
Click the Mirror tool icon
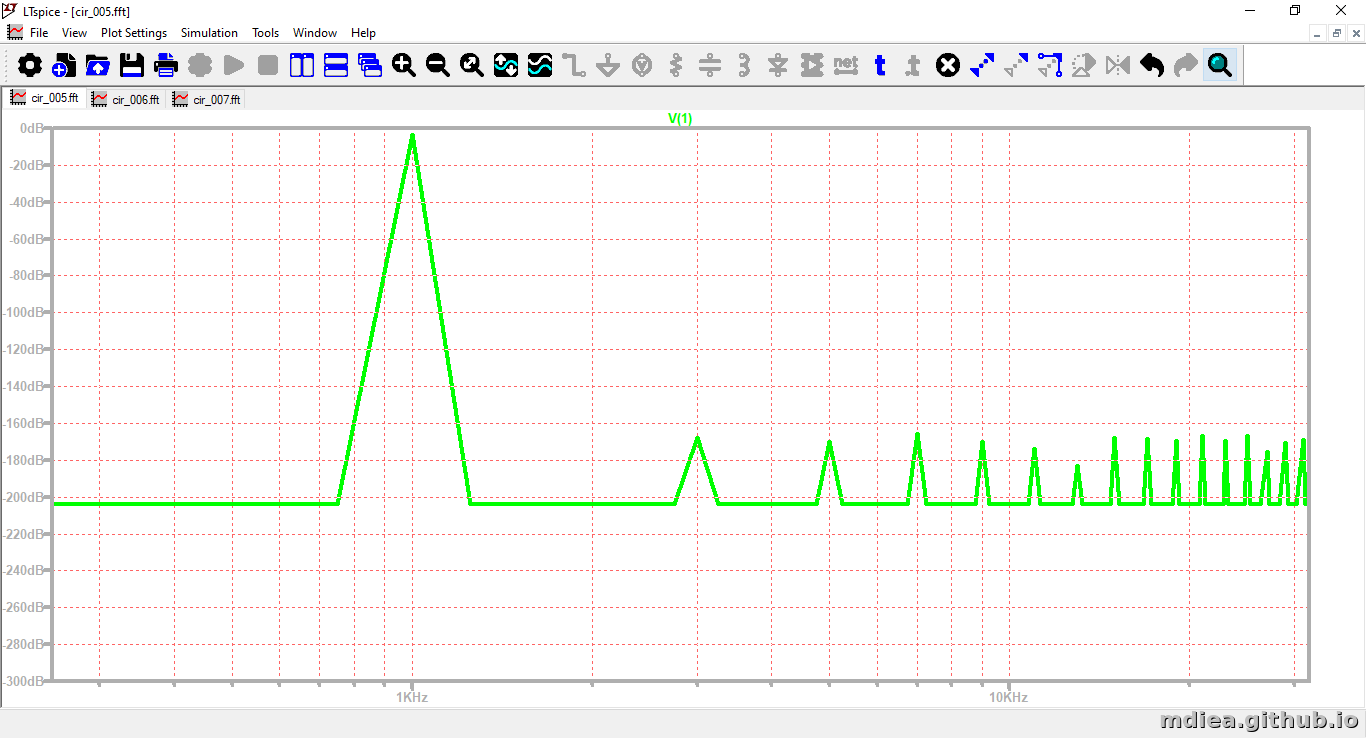click(1118, 66)
